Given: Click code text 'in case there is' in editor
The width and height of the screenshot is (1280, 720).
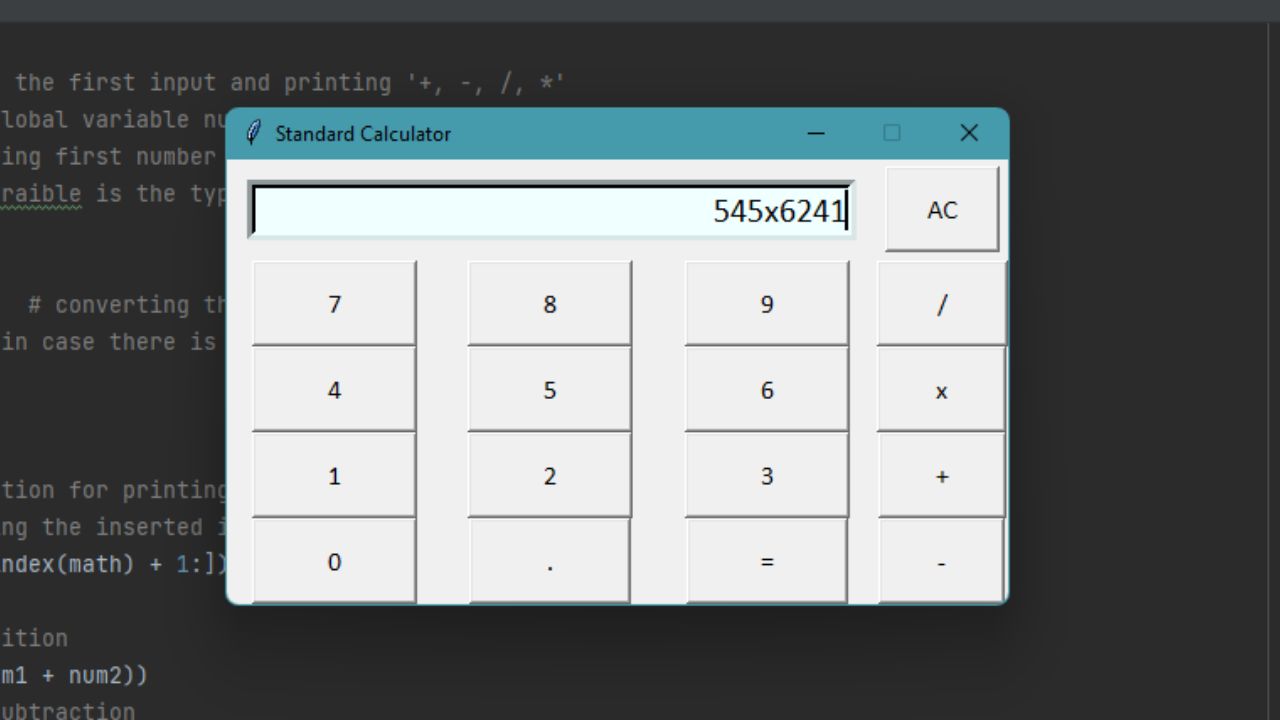Looking at the screenshot, I should [x=109, y=342].
